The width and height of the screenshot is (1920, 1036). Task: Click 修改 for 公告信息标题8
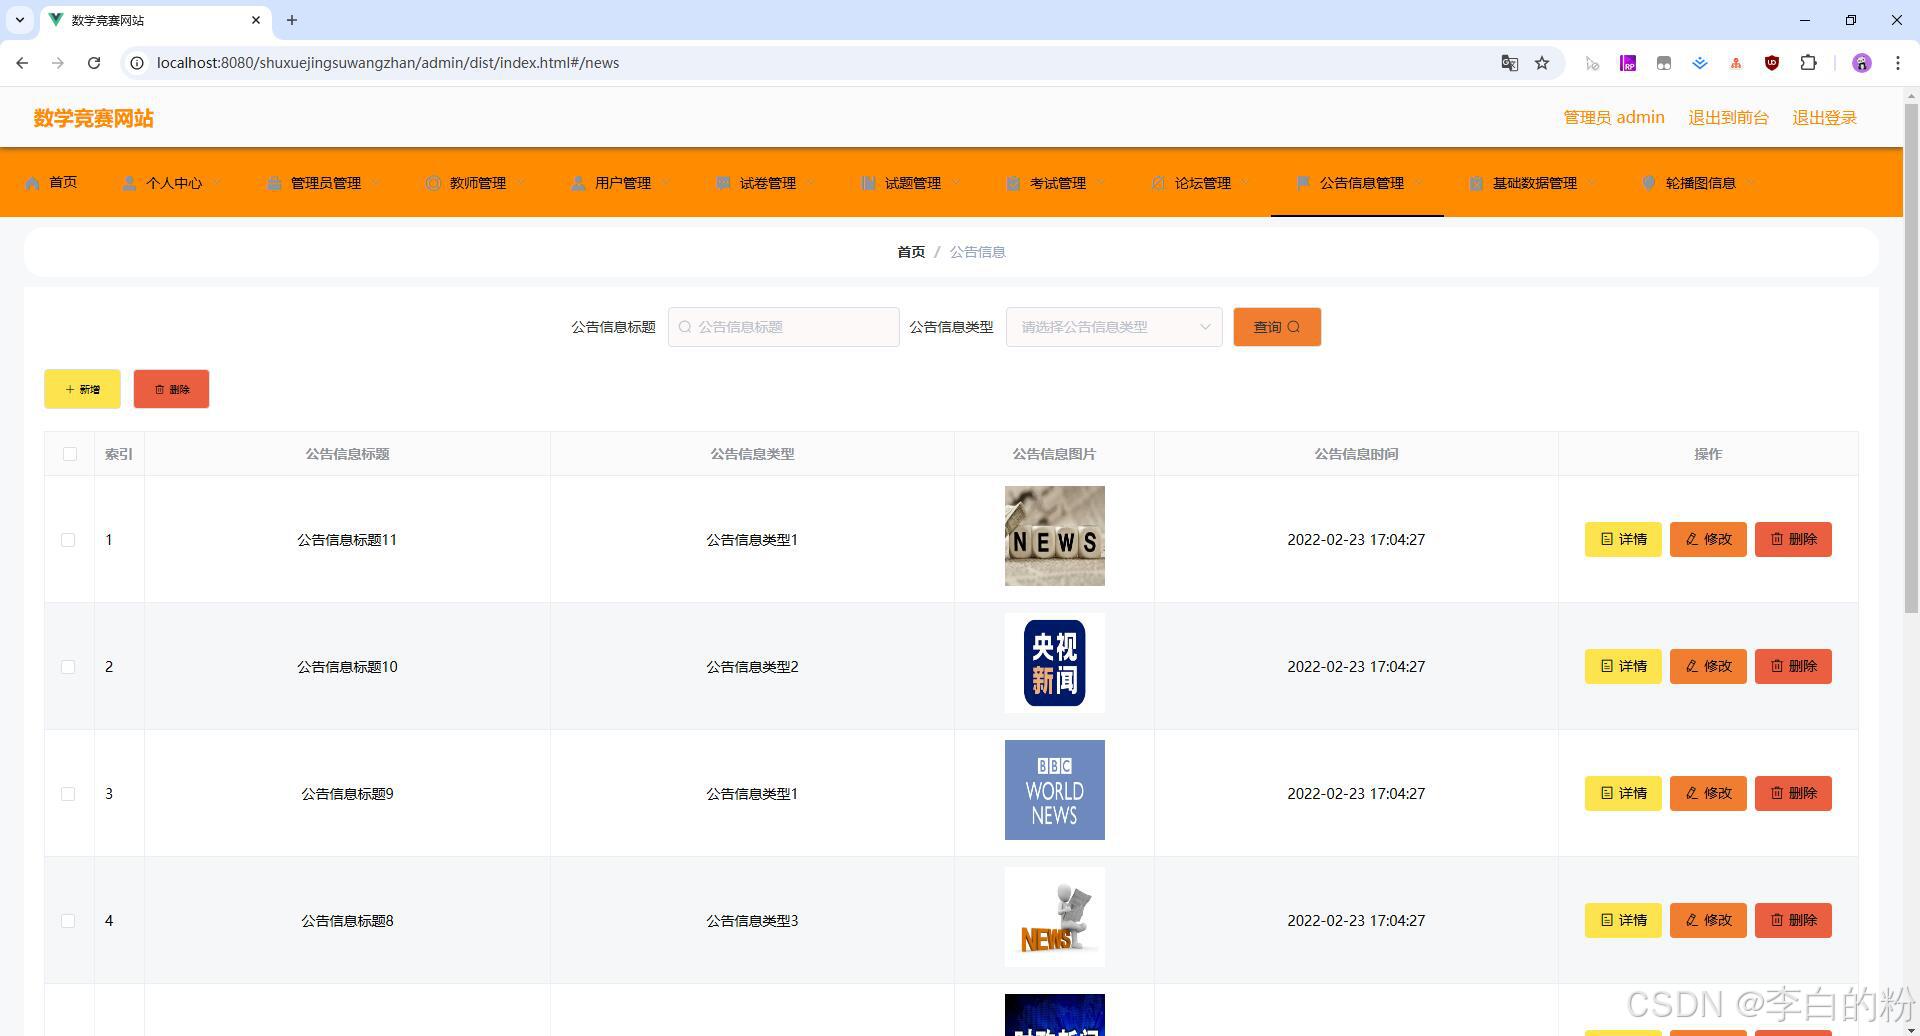[x=1708, y=920]
